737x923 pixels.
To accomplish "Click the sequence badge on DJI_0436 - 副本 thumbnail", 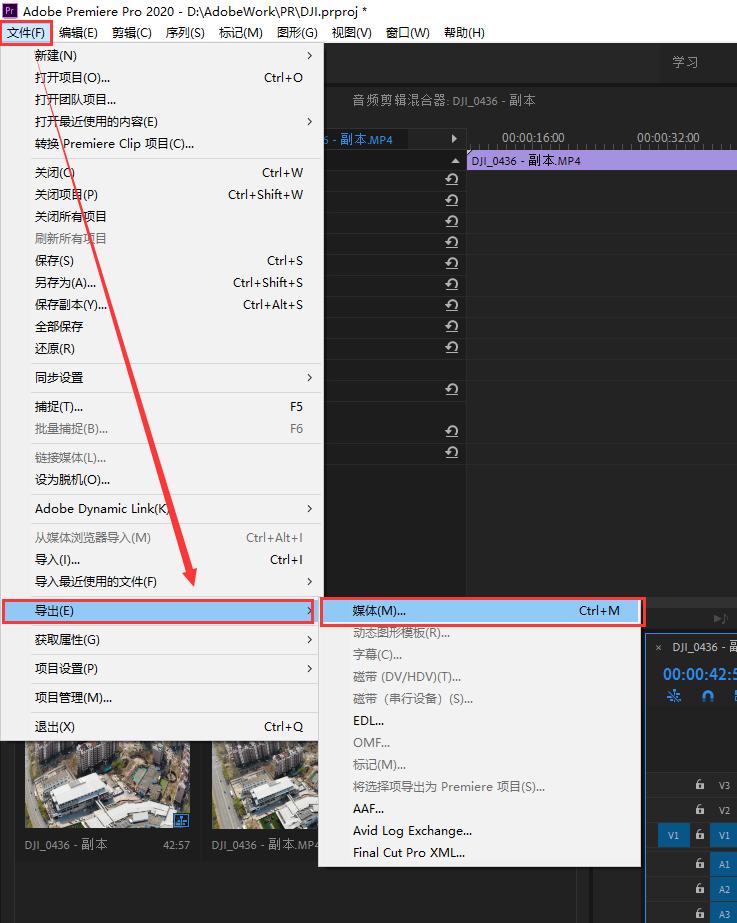I will (181, 819).
